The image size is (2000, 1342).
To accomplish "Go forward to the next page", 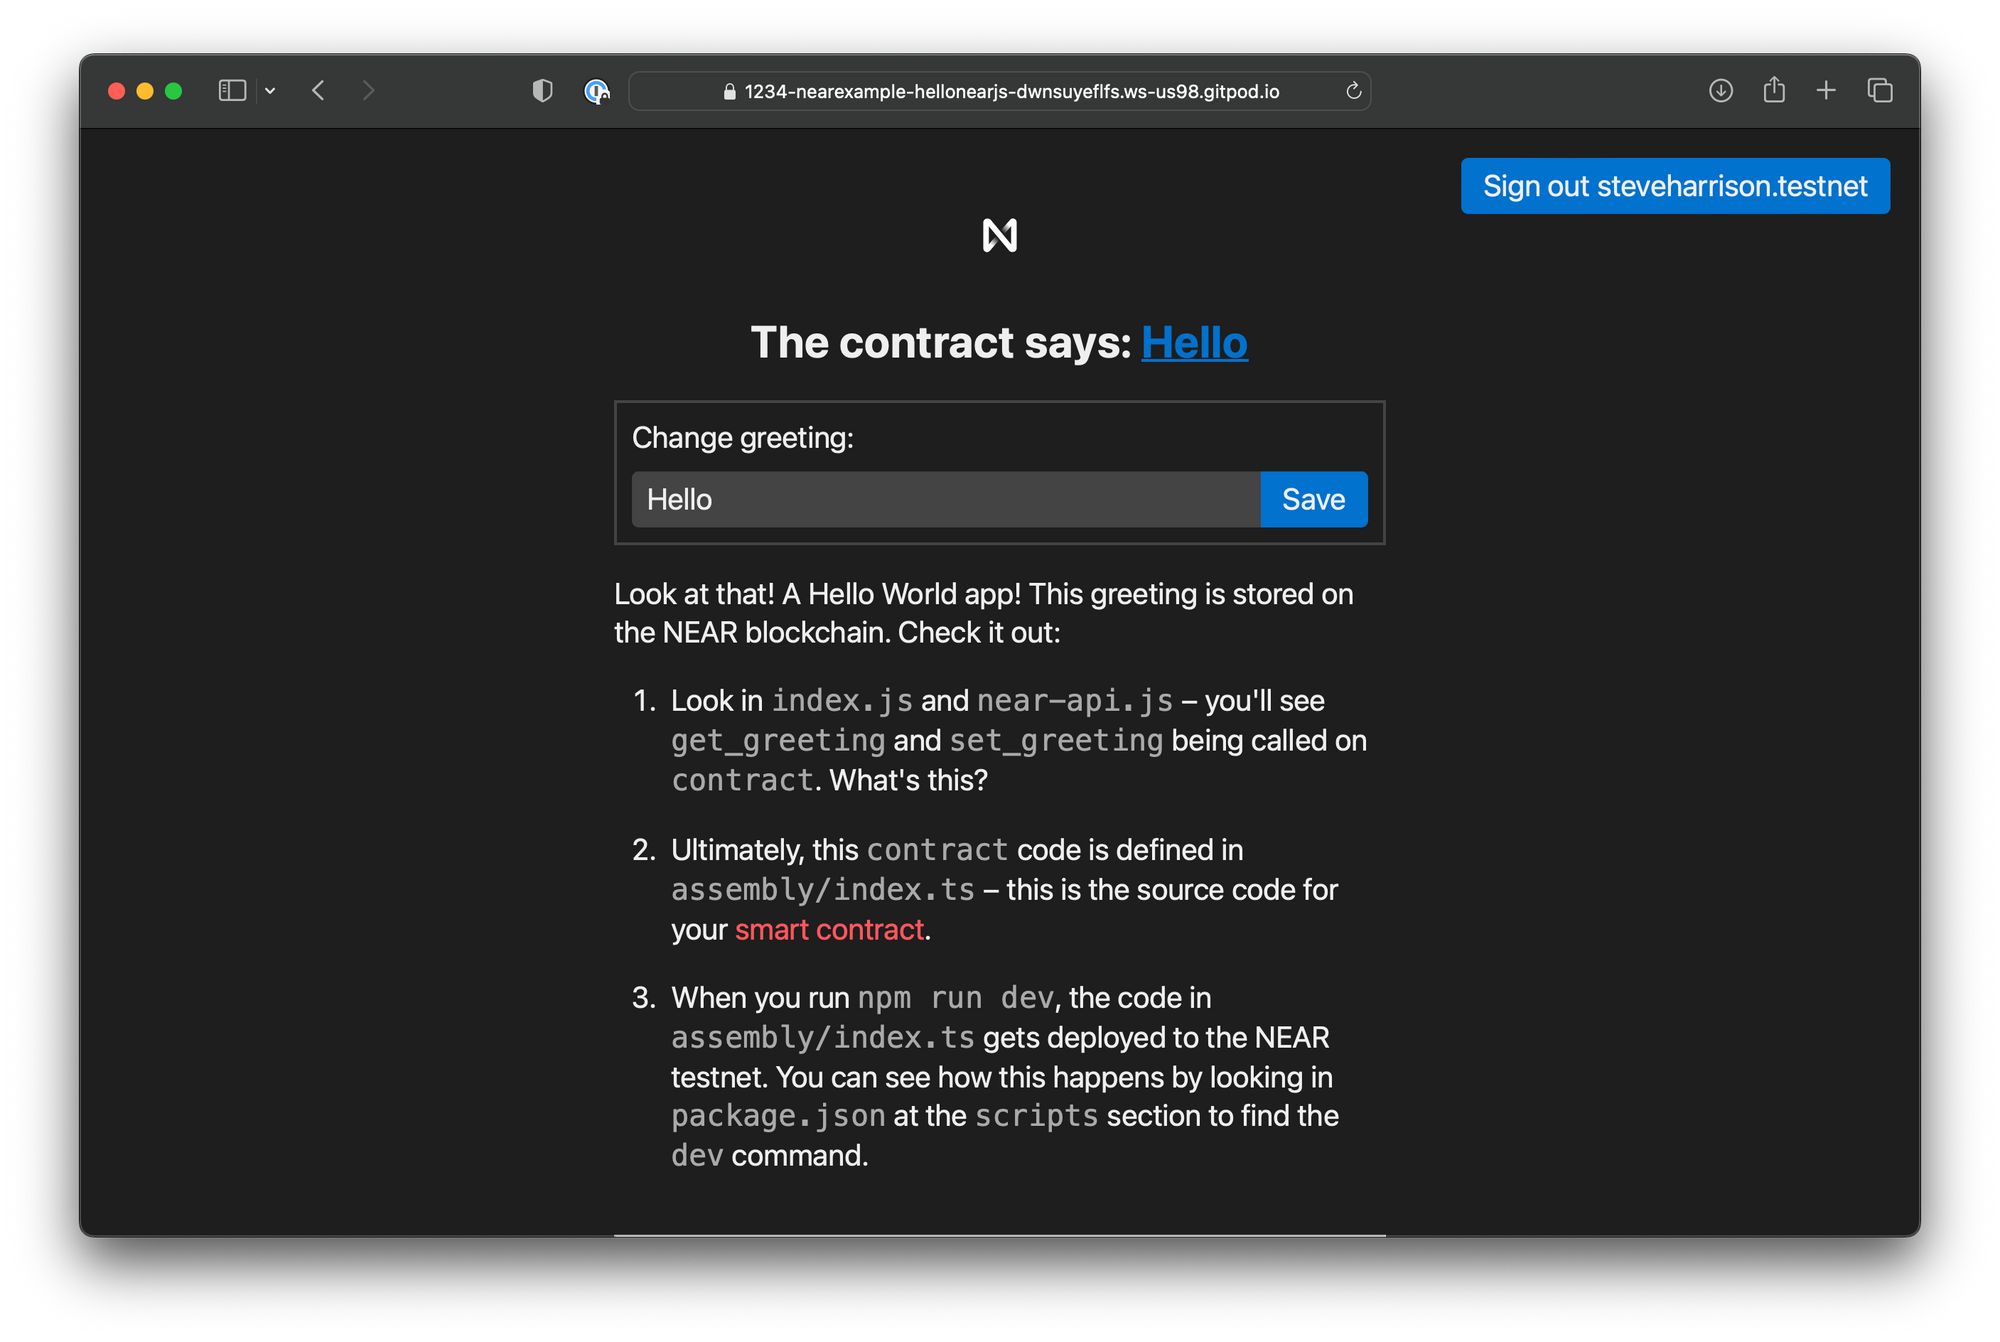I will click(x=368, y=91).
